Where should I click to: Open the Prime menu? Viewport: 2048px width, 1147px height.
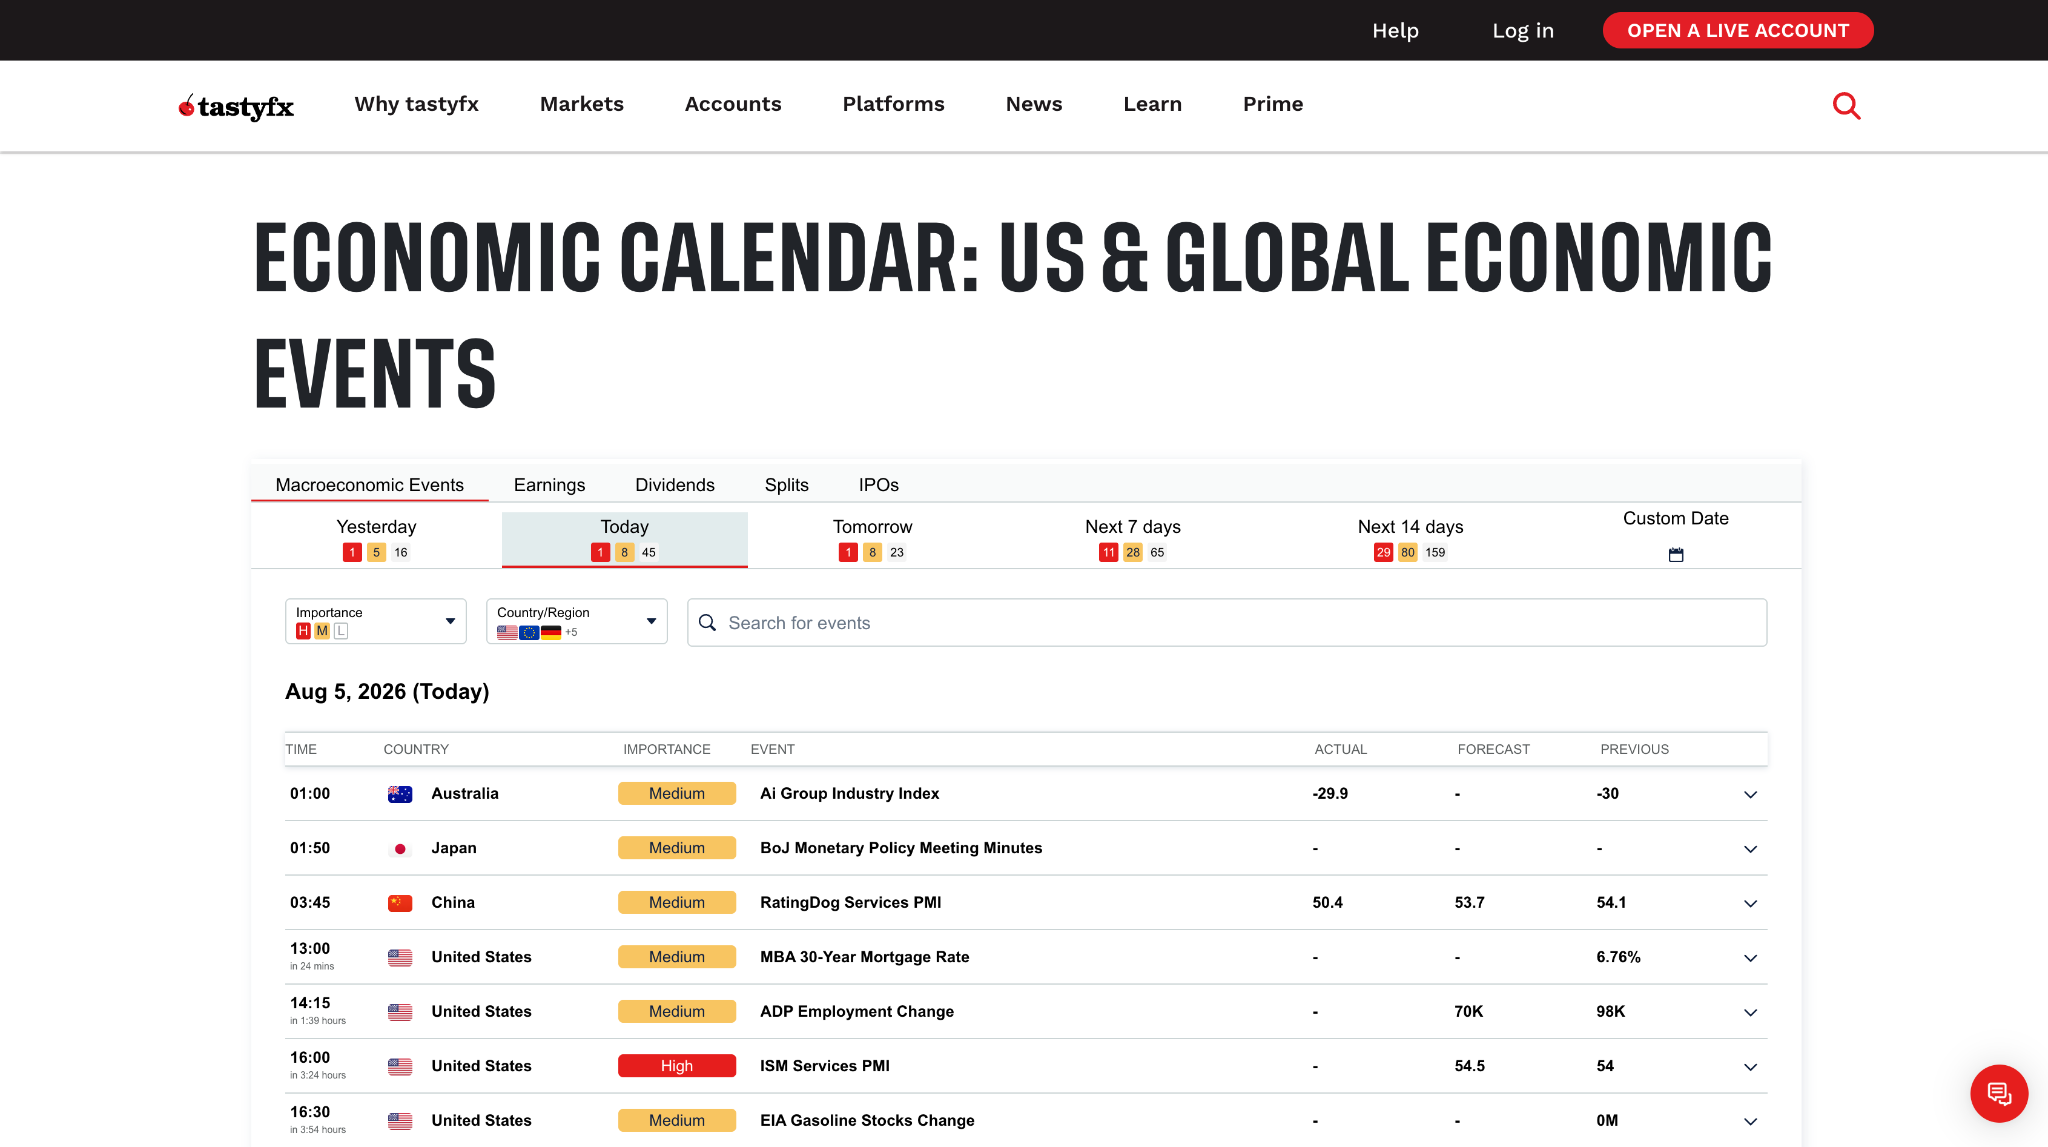point(1273,104)
